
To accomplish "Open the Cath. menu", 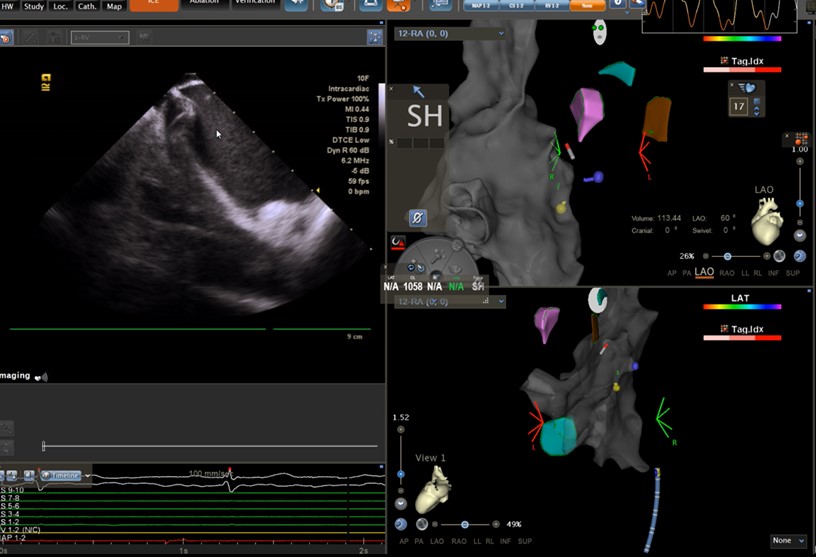I will (87, 6).
